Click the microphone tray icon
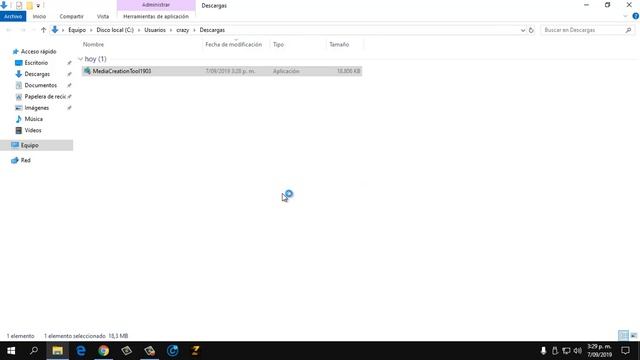The image size is (640, 360). (x=543, y=351)
